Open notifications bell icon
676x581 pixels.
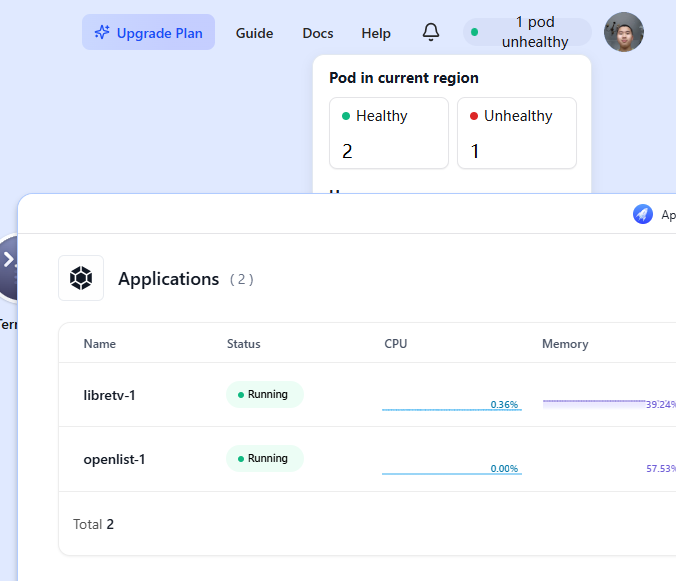[x=431, y=32]
